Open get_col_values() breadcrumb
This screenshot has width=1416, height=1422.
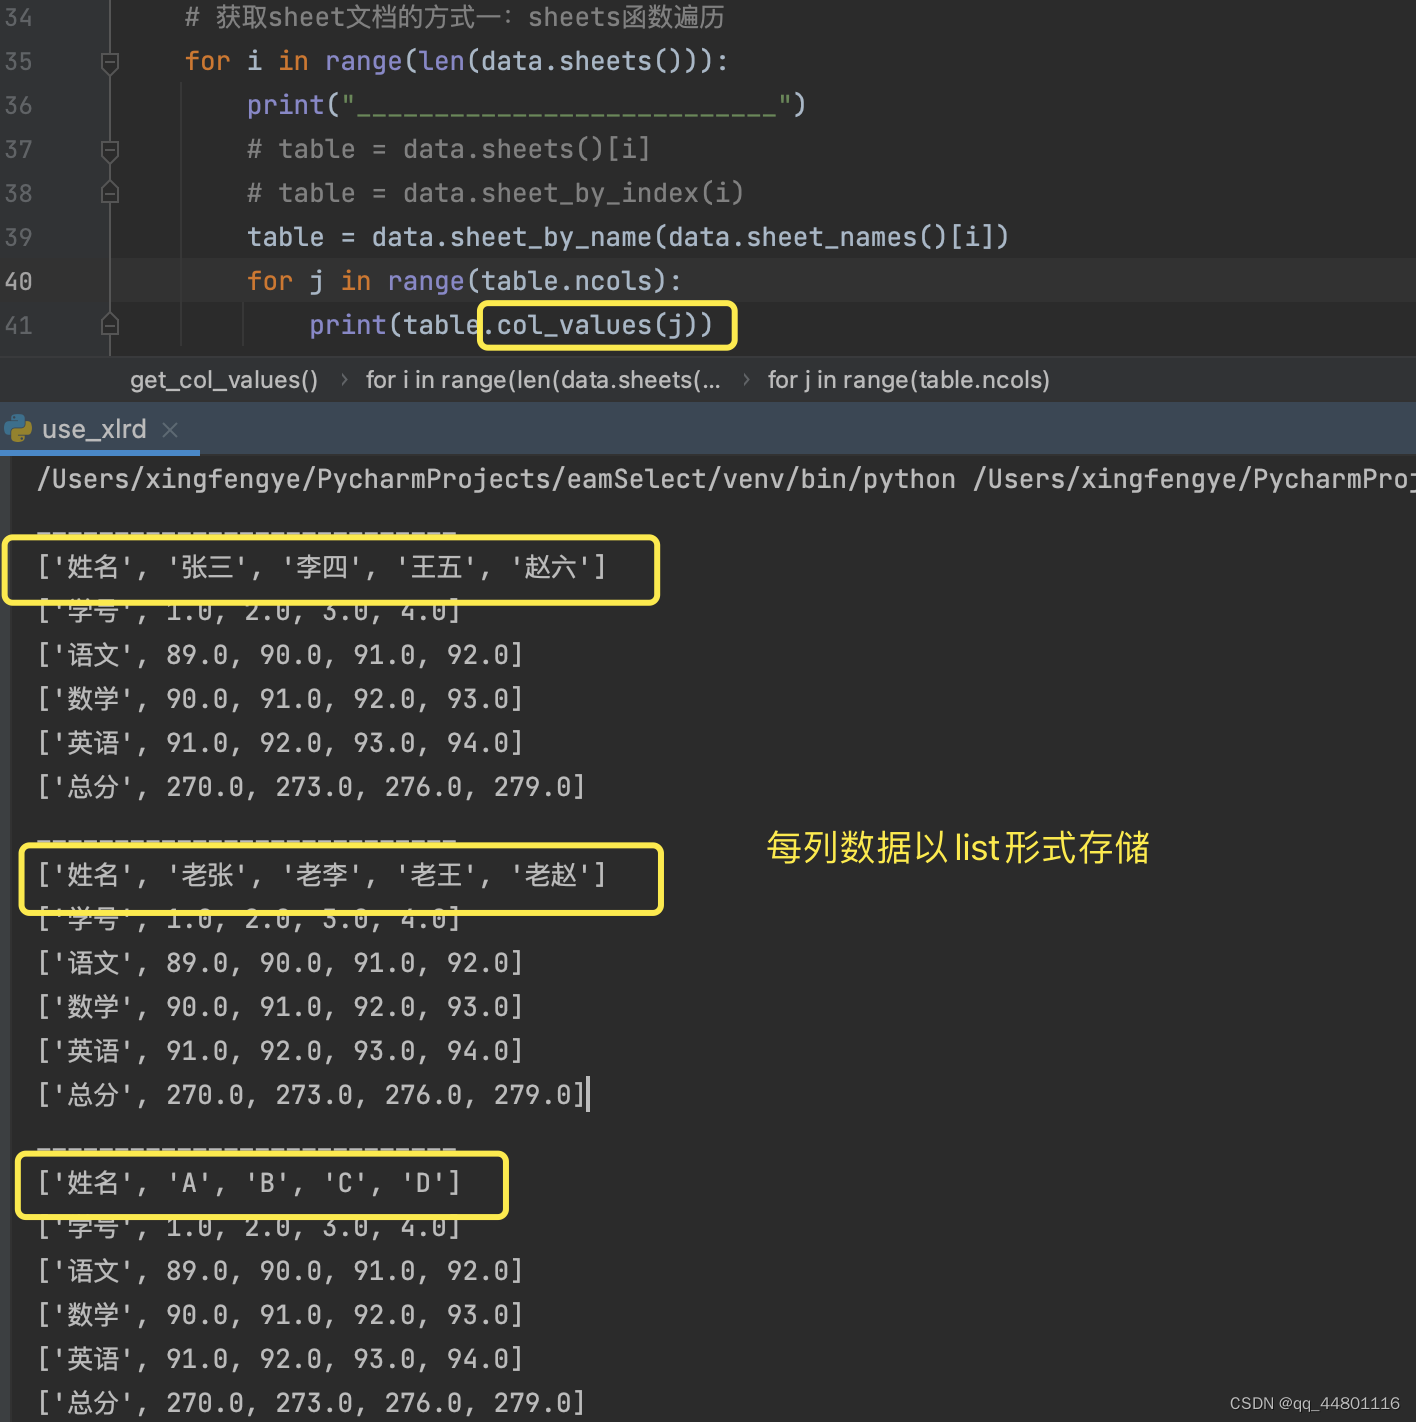click(x=224, y=380)
